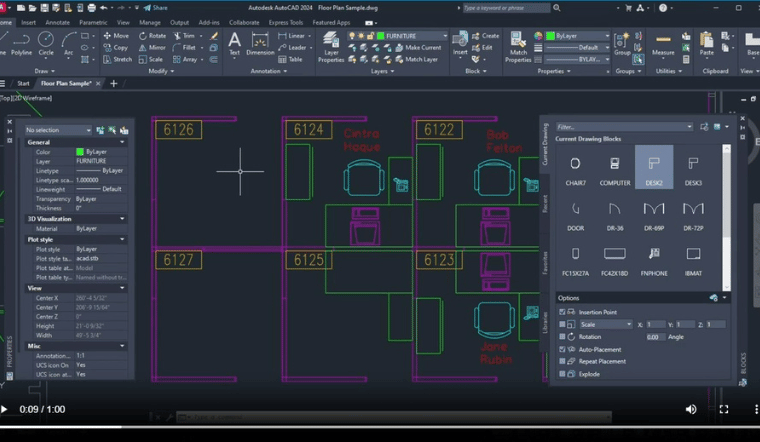The width and height of the screenshot is (760, 442).
Task: Select the Arc tool
Action: tap(68, 45)
